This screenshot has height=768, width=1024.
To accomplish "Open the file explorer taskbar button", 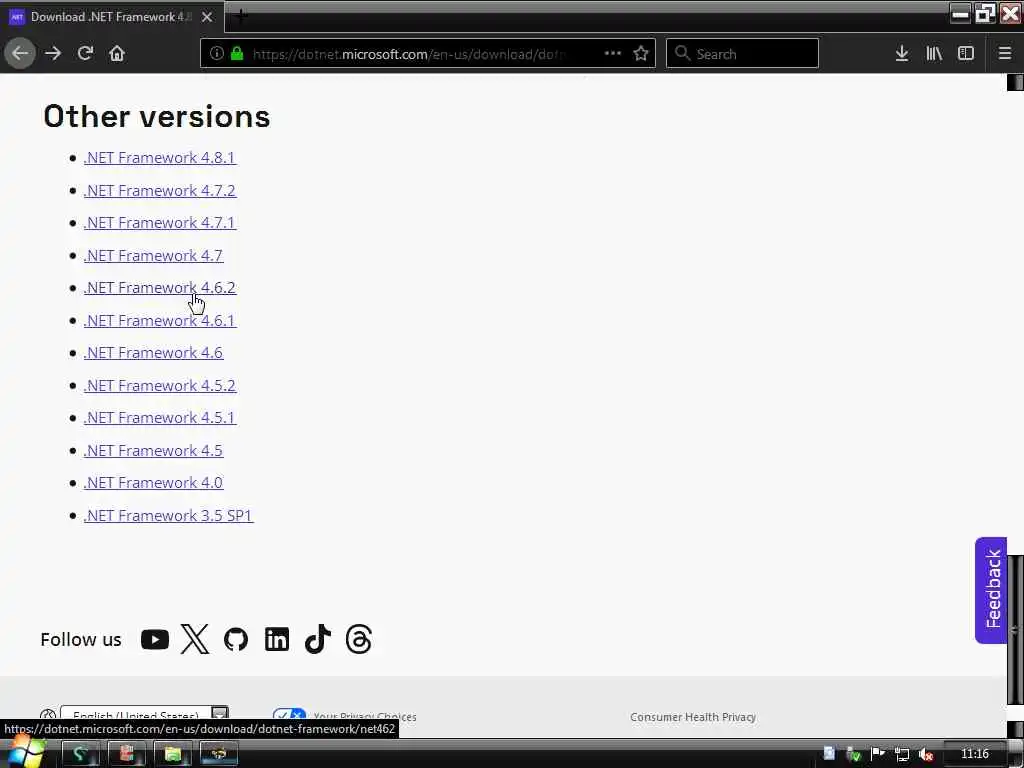I will point(173,754).
